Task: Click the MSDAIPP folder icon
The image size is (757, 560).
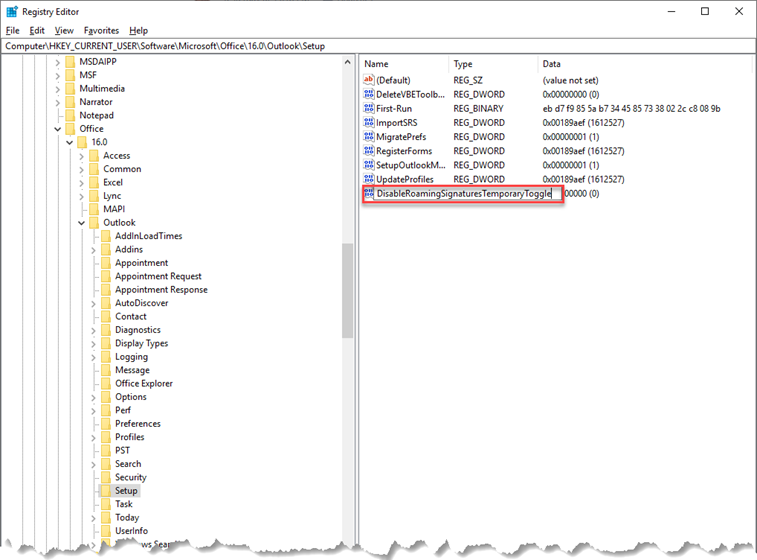Action: [x=70, y=62]
